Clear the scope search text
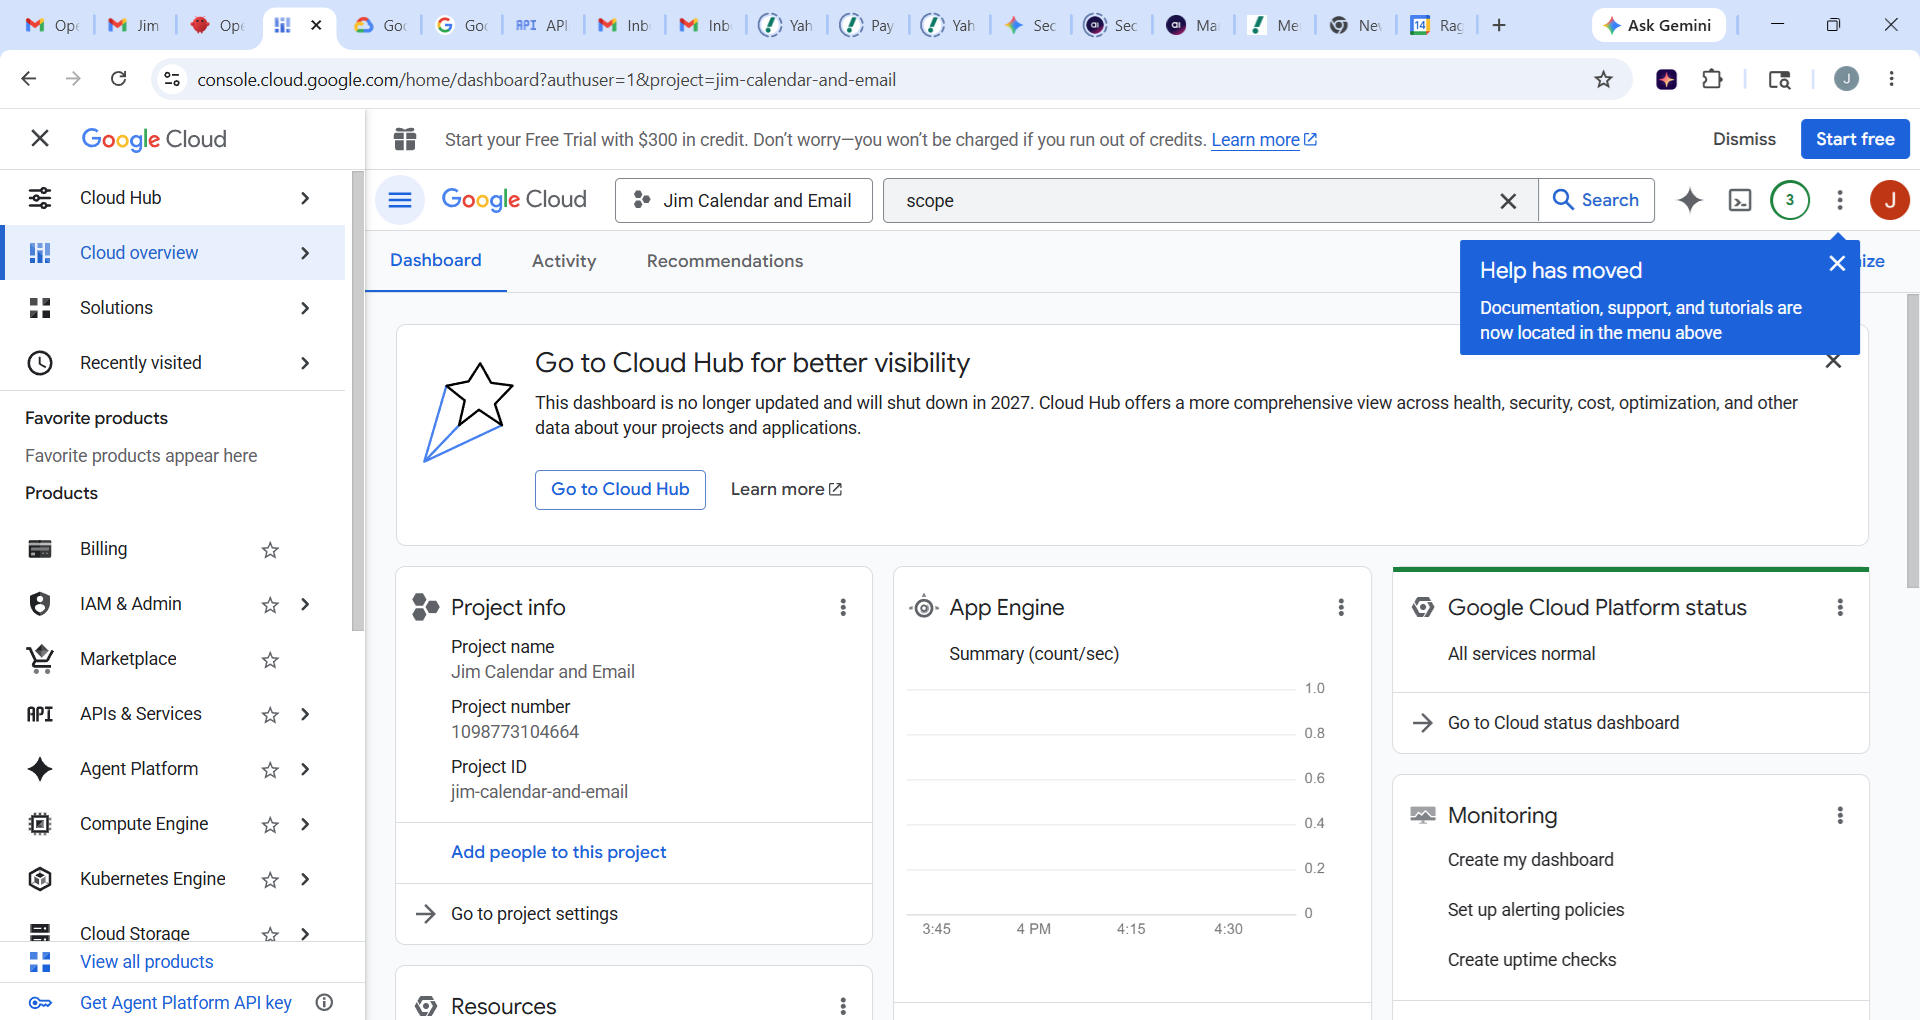 tap(1508, 201)
